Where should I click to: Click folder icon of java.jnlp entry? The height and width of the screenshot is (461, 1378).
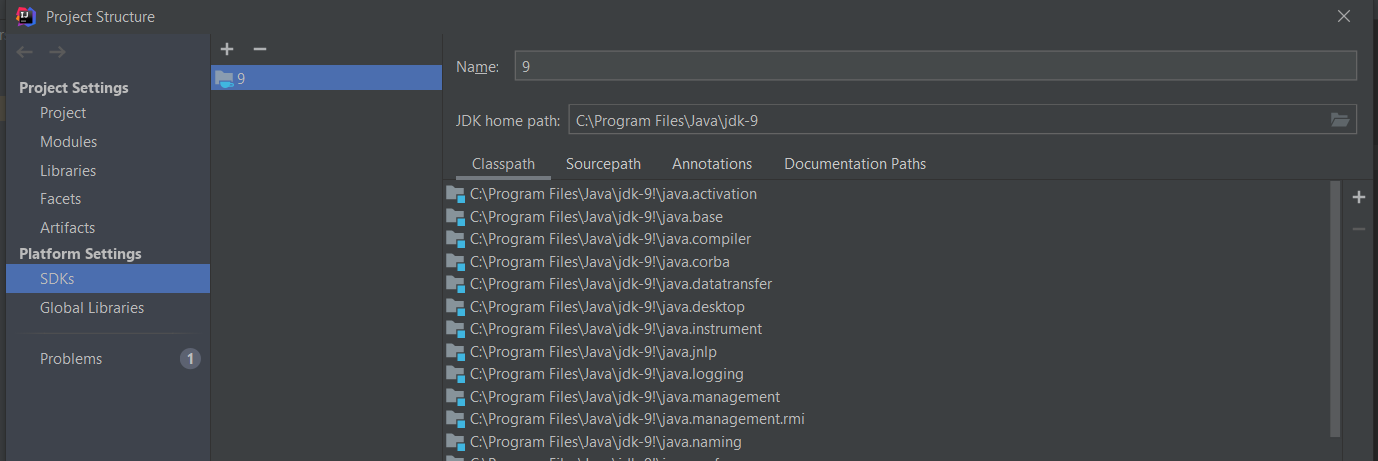point(456,352)
